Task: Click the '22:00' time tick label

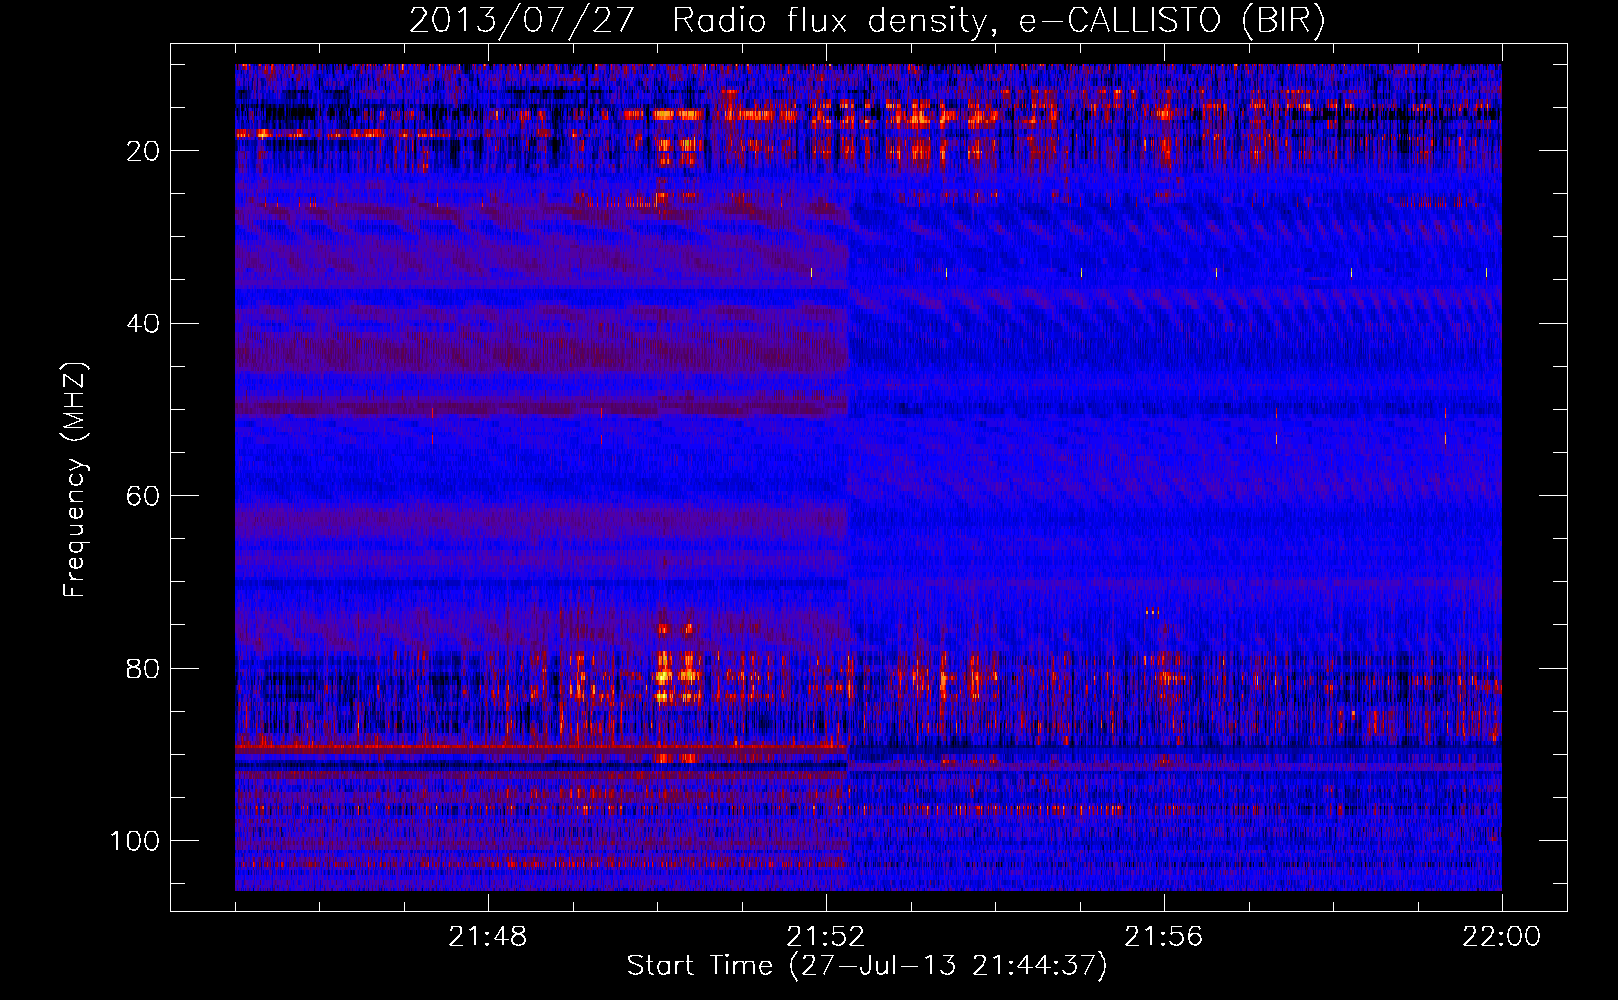Action: pos(1502,937)
